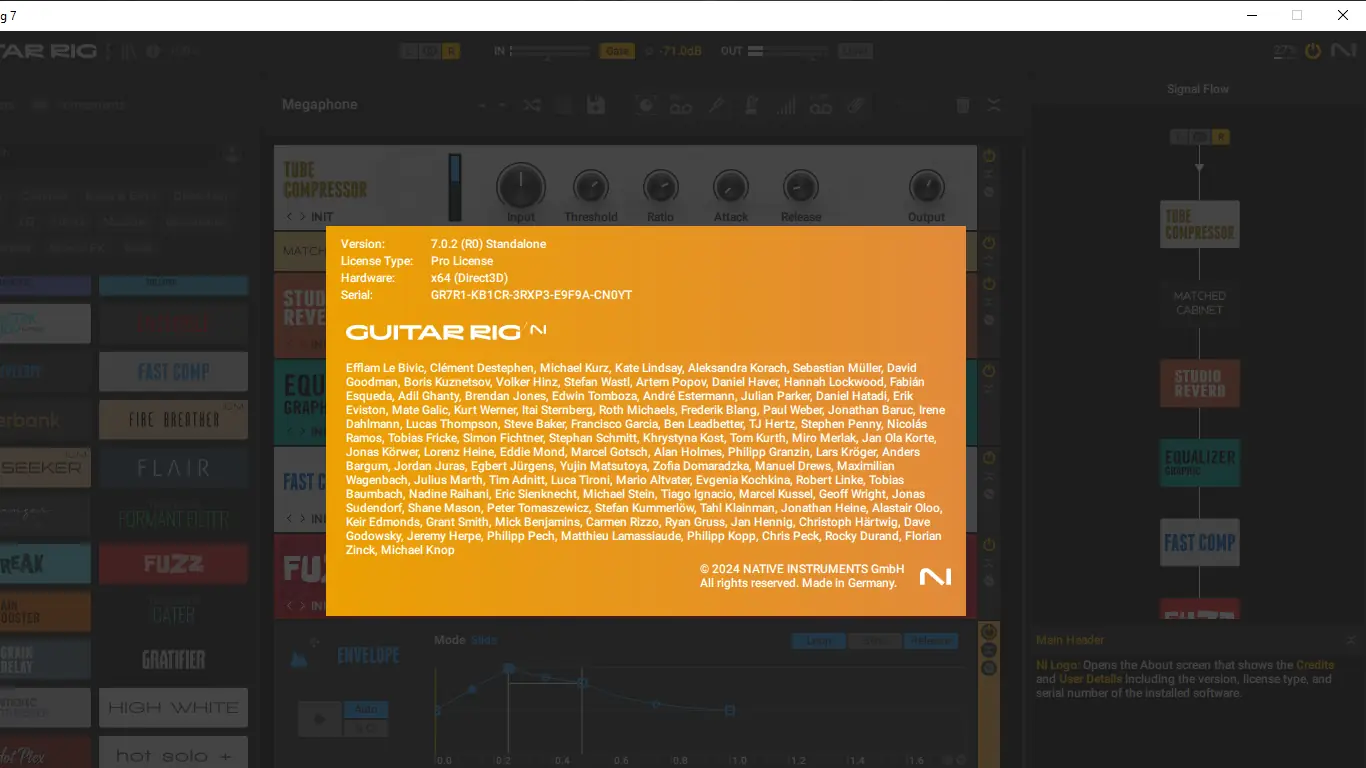The image size is (1366, 768).
Task: Toggle power for the Envelope modulator
Action: click(989, 632)
